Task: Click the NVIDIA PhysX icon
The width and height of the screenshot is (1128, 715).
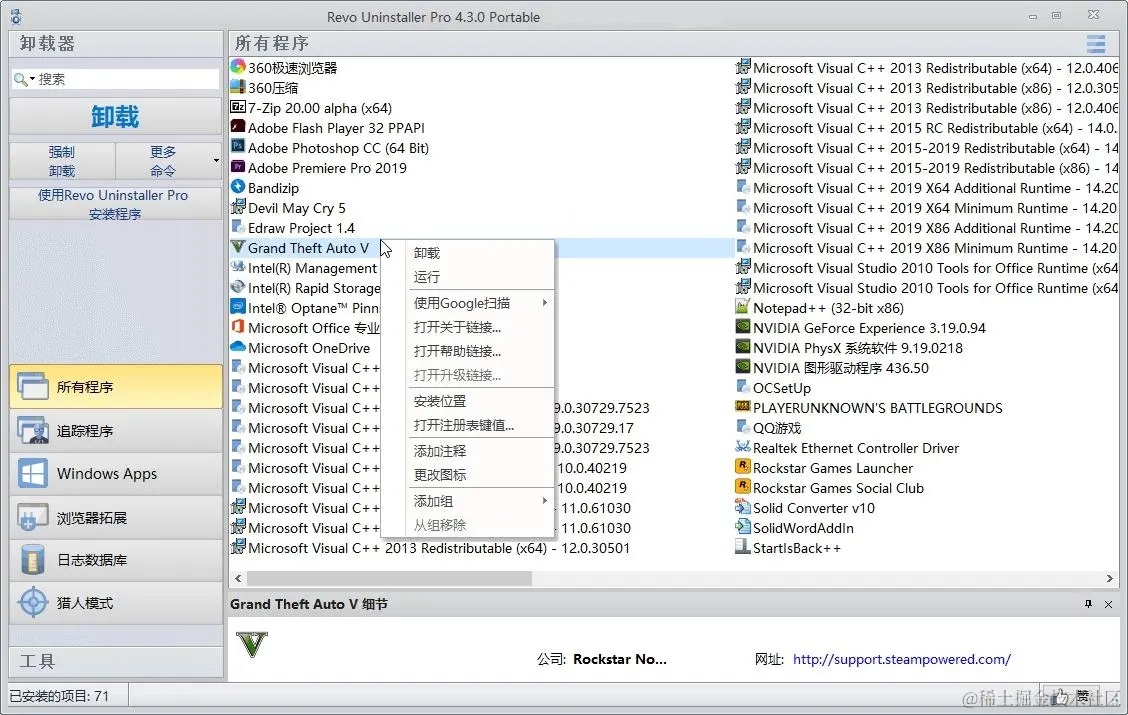Action: tap(742, 347)
